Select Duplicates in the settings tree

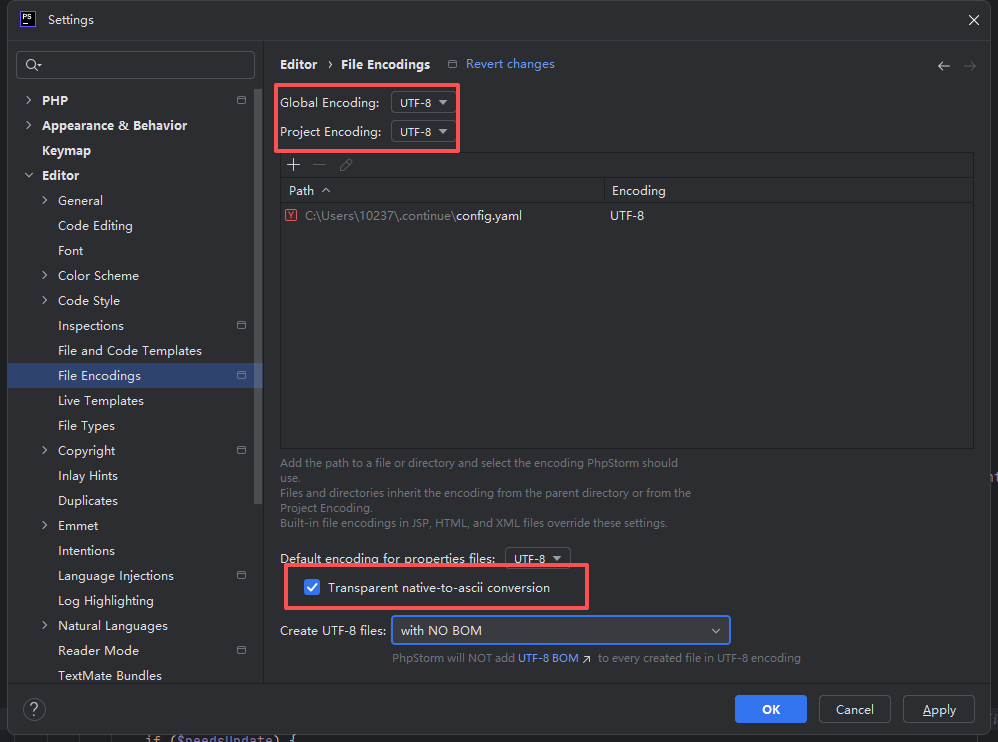tap(88, 501)
